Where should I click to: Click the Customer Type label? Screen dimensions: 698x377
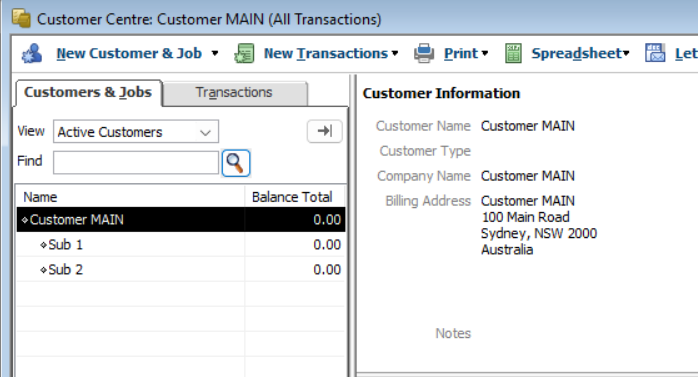tap(425, 151)
